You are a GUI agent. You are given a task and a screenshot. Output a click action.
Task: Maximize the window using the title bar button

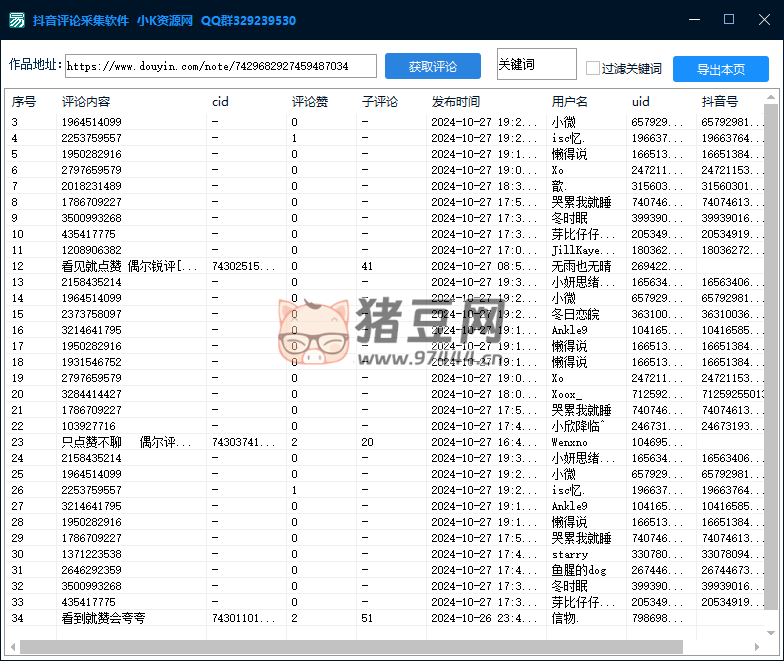pos(729,20)
